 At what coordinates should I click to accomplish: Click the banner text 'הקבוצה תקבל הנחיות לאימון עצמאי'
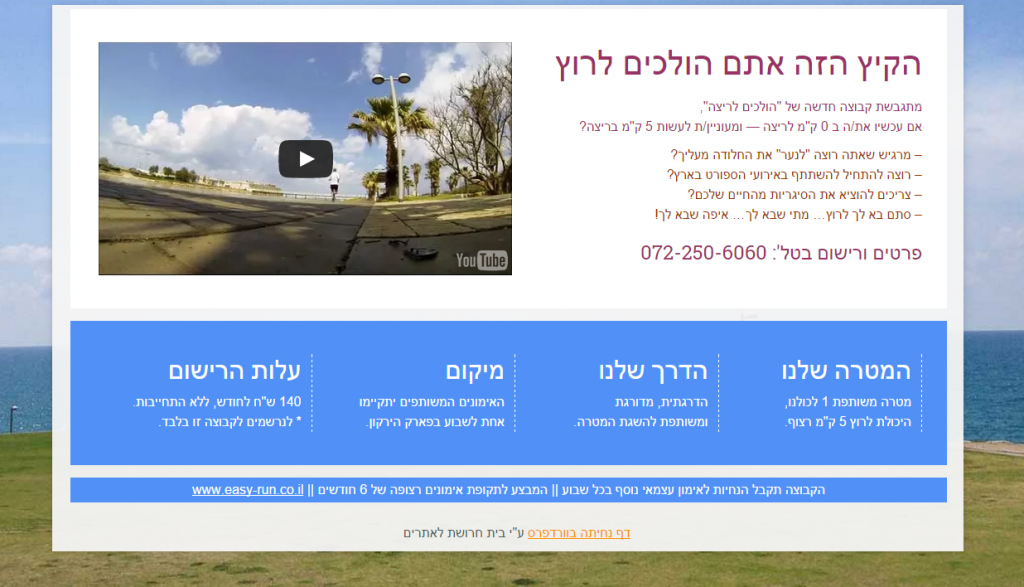coord(694,490)
